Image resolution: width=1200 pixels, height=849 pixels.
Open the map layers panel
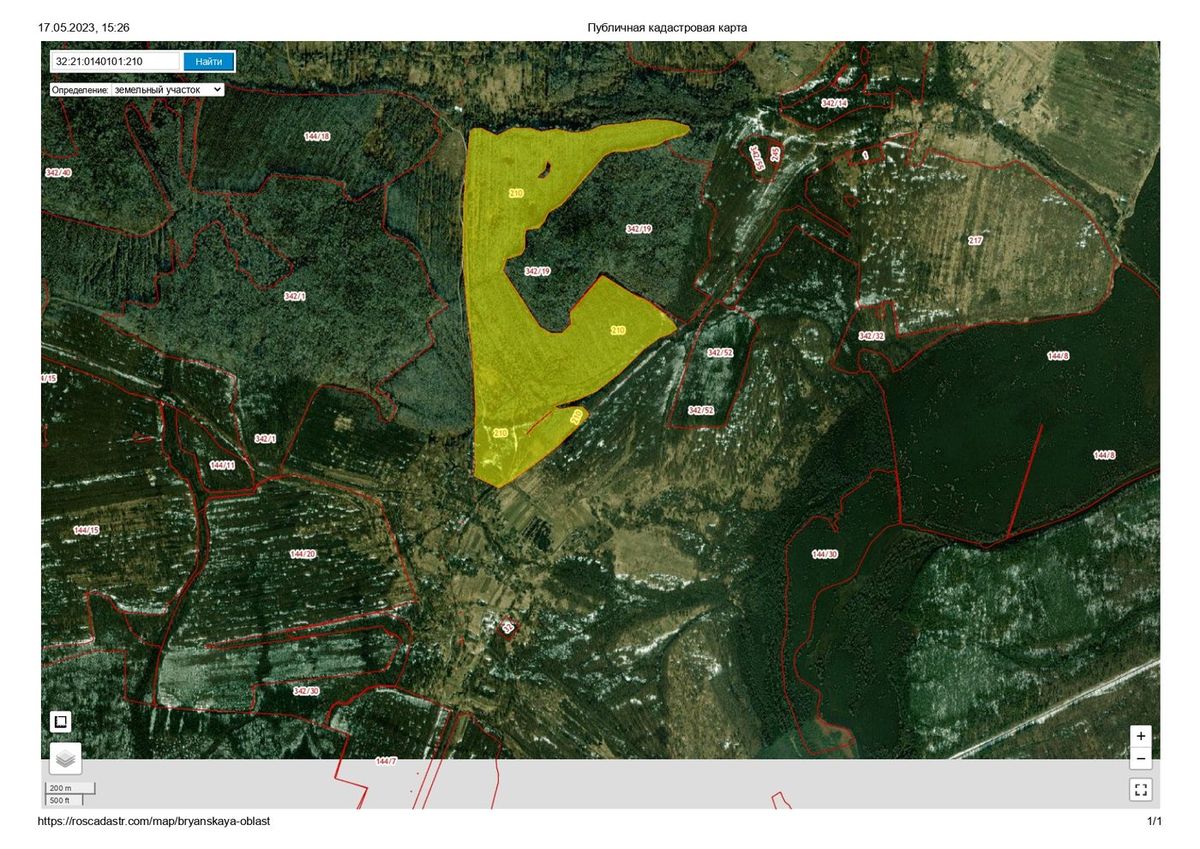(x=66, y=759)
